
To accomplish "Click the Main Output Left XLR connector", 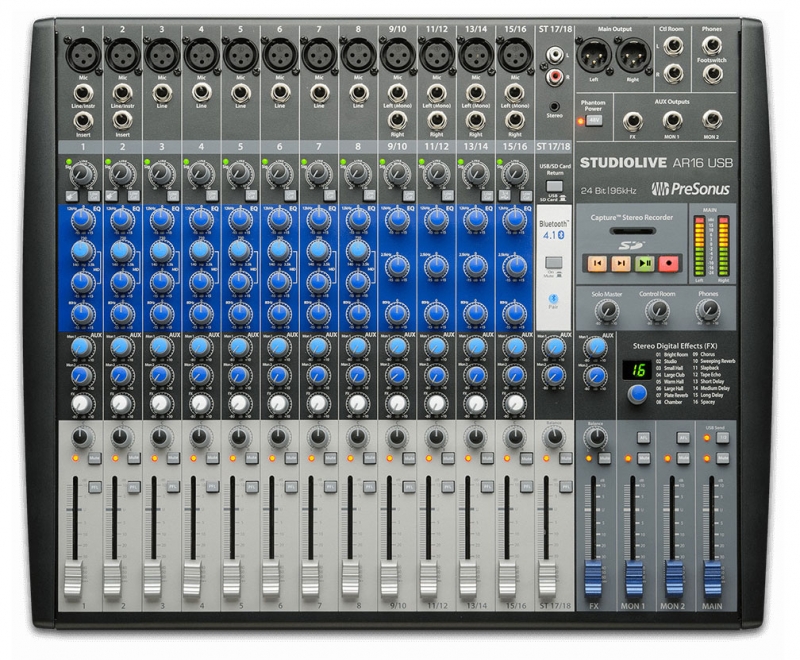I will [x=594, y=55].
